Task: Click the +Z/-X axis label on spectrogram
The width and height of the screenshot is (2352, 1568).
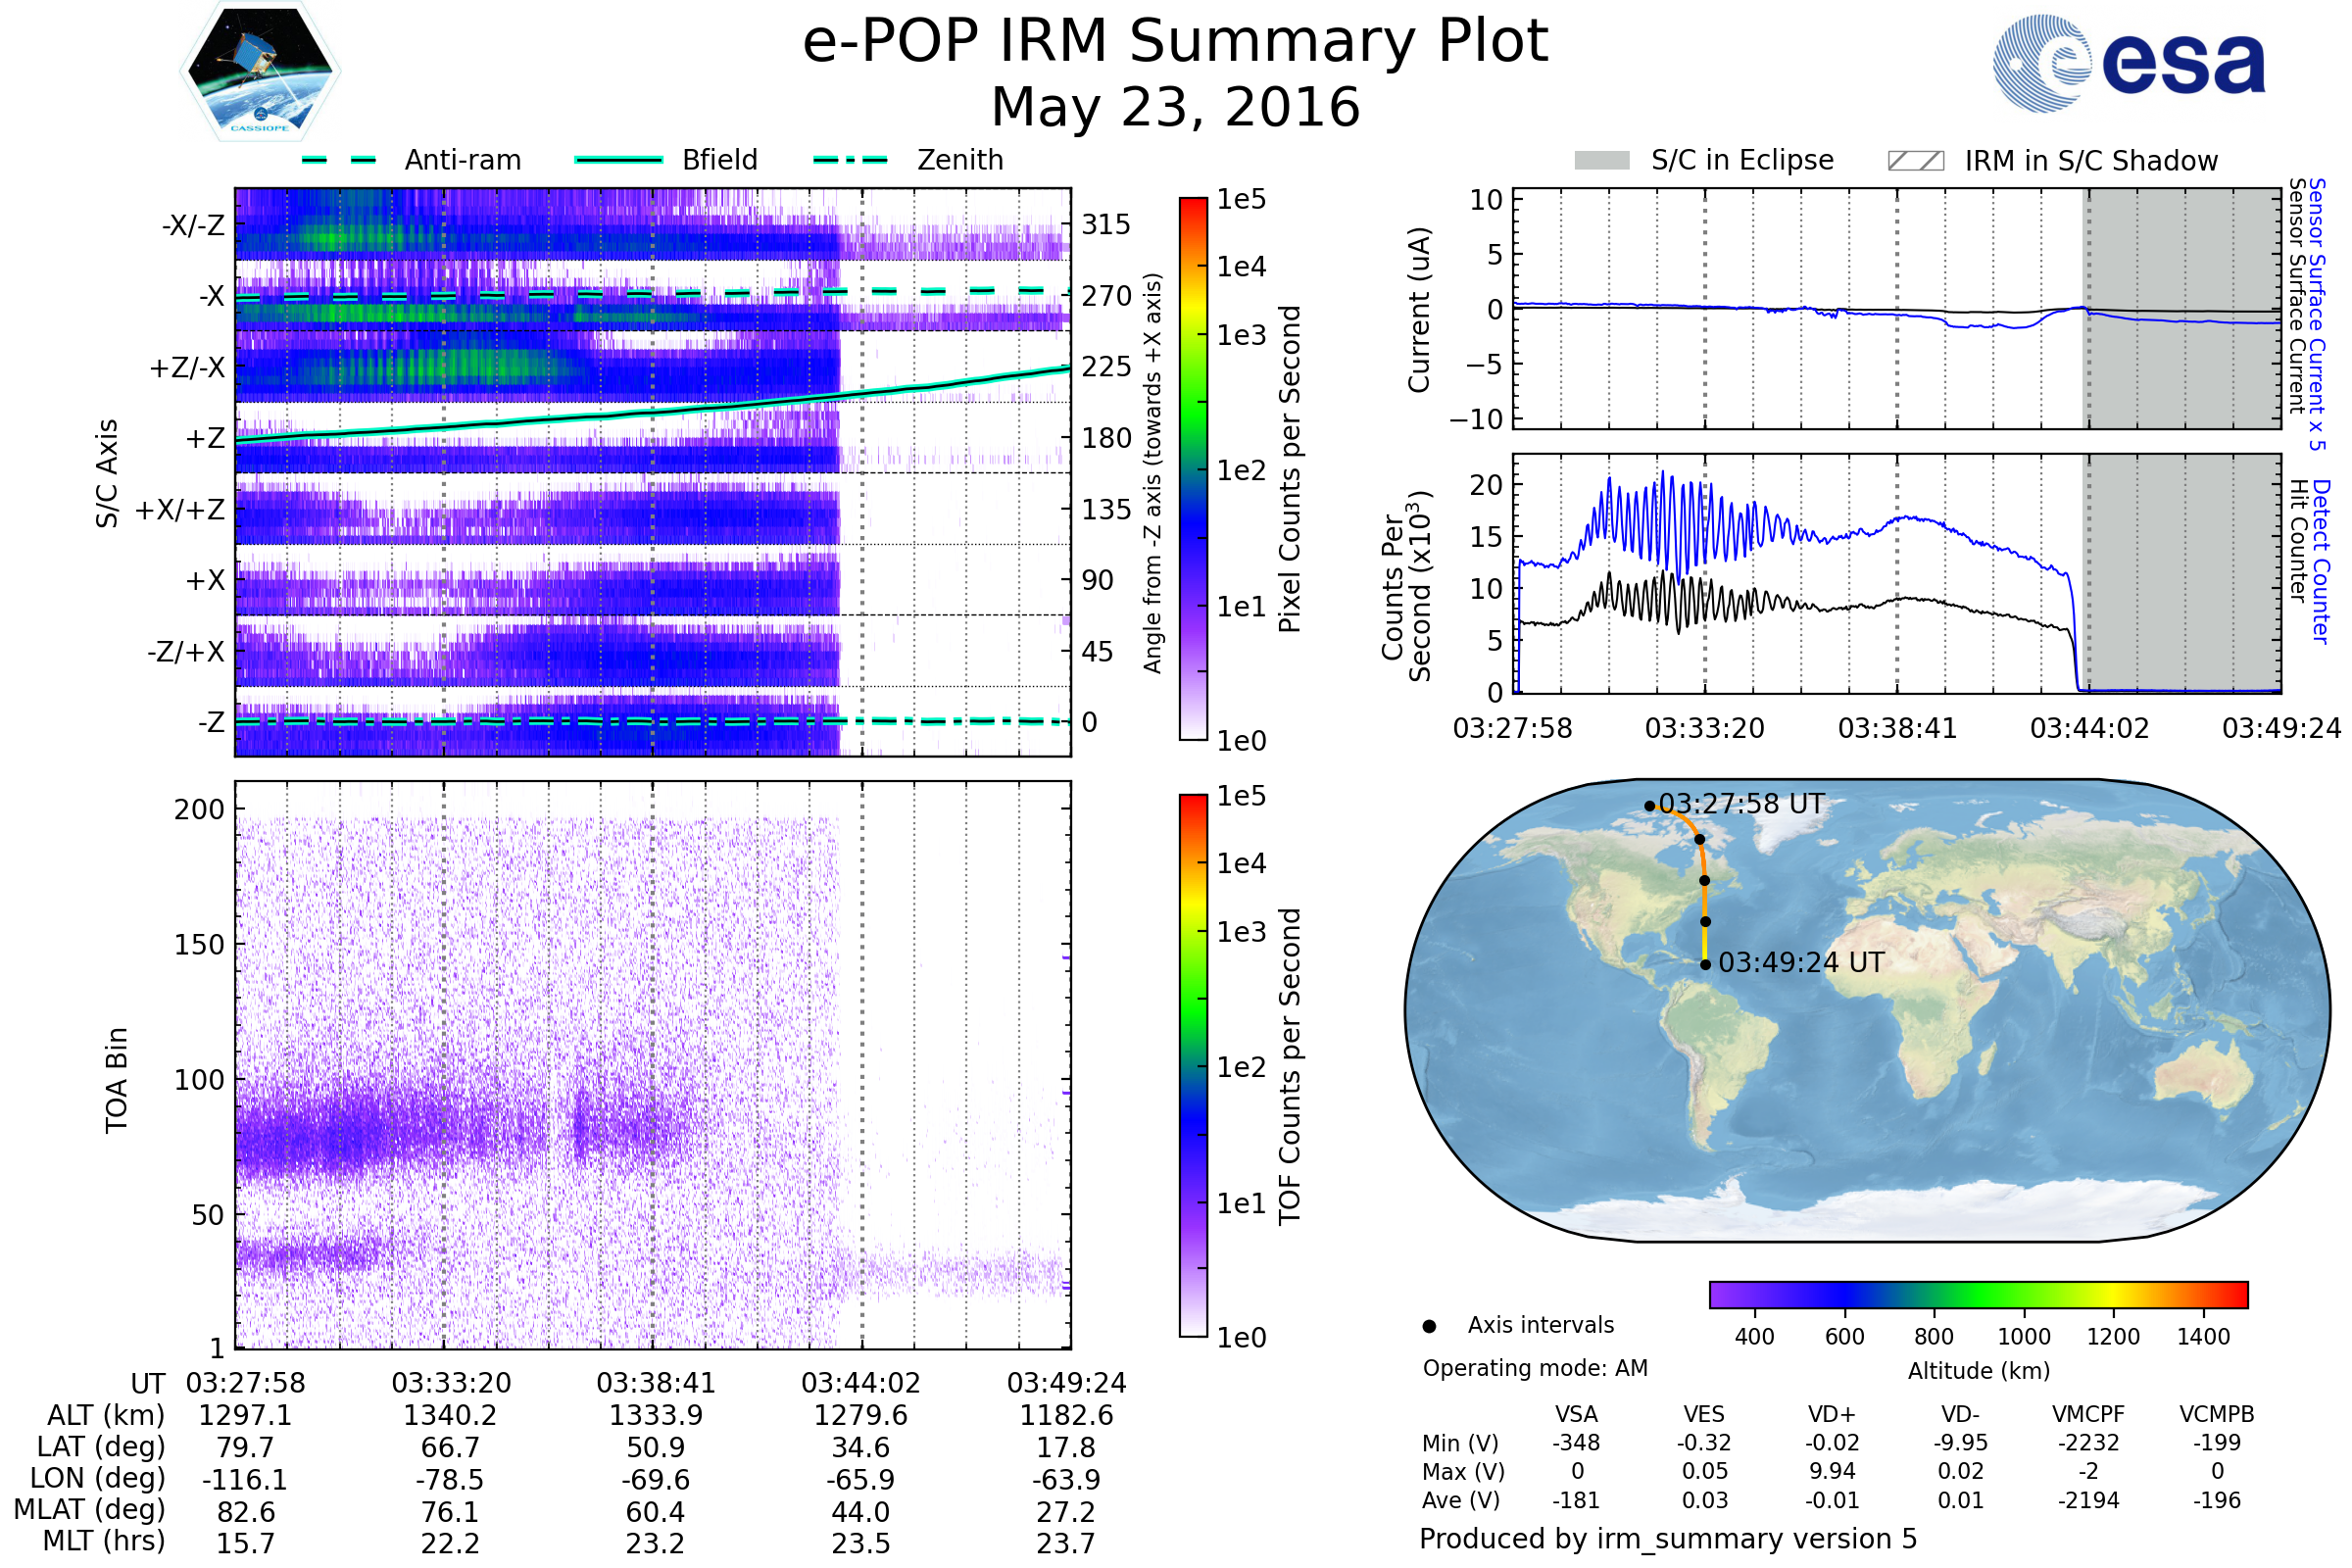Action: point(187,368)
